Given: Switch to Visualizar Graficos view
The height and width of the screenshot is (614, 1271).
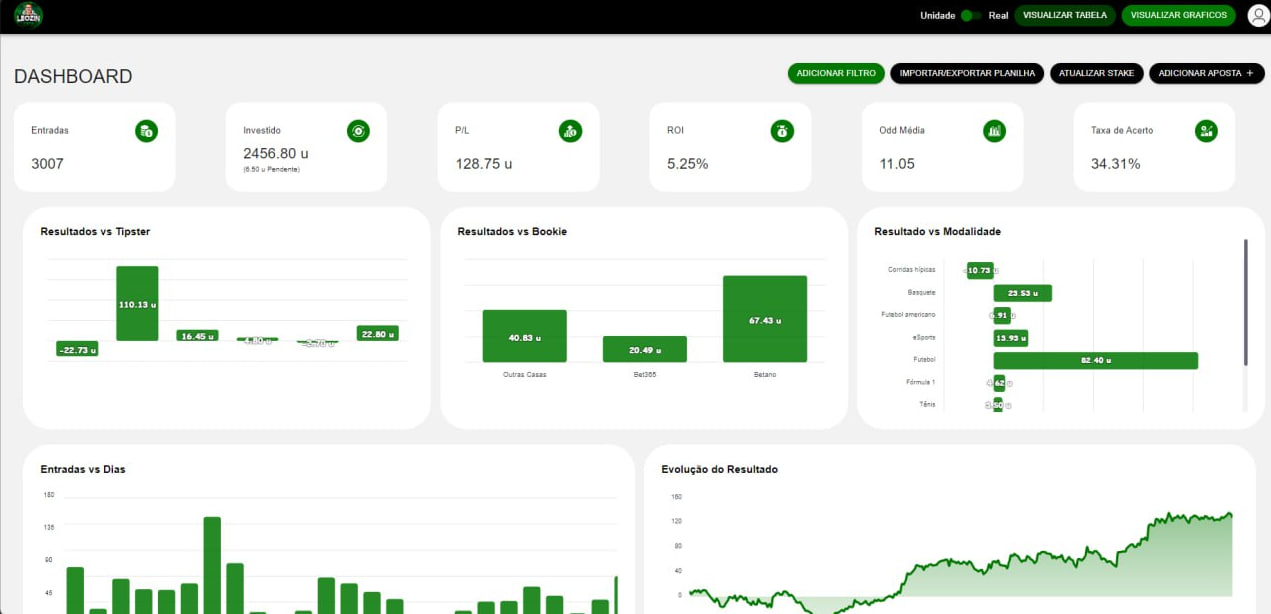Looking at the screenshot, I should tap(1178, 15).
